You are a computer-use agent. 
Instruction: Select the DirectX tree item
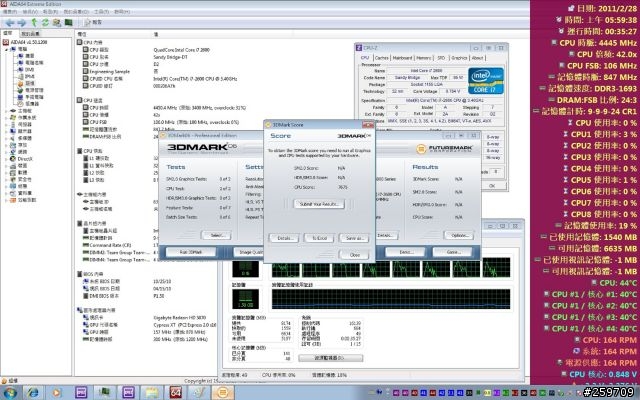[21, 159]
